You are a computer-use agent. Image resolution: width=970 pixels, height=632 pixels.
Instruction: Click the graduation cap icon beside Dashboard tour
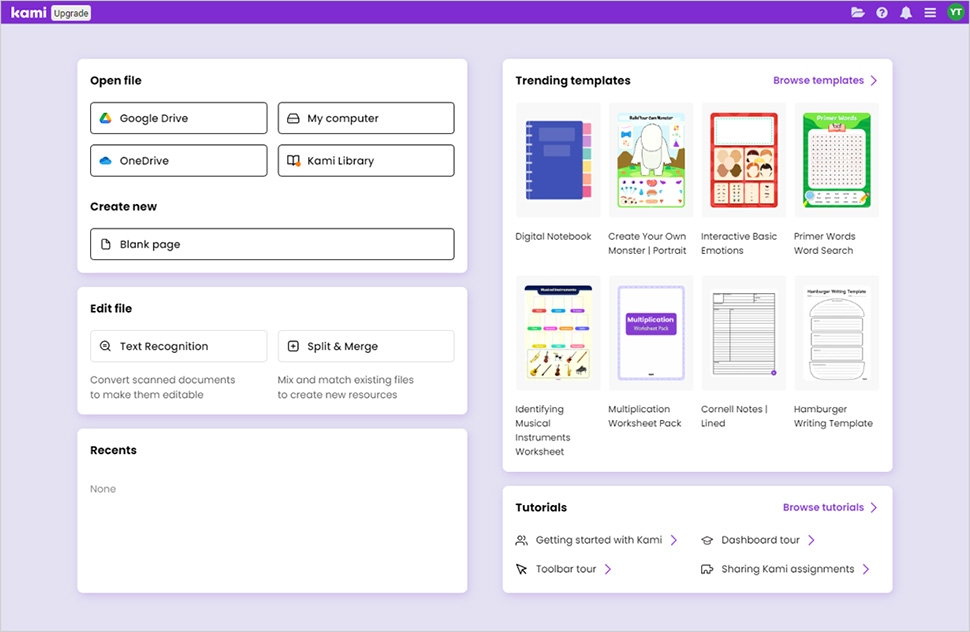coord(707,540)
